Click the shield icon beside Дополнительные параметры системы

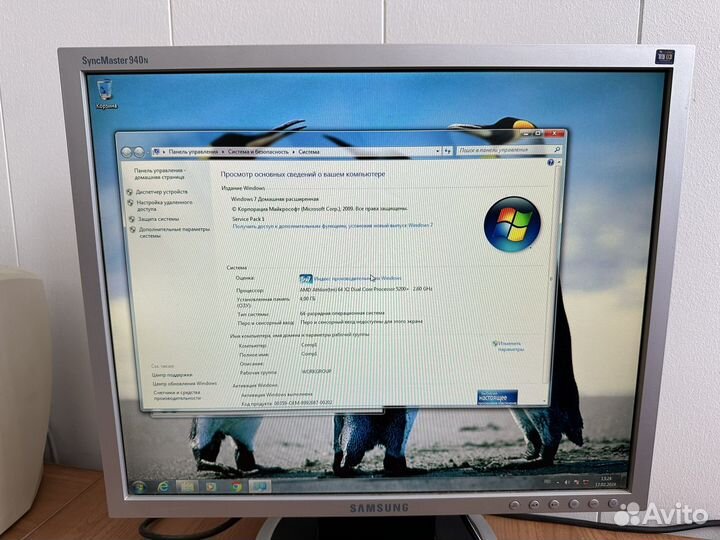tap(133, 230)
